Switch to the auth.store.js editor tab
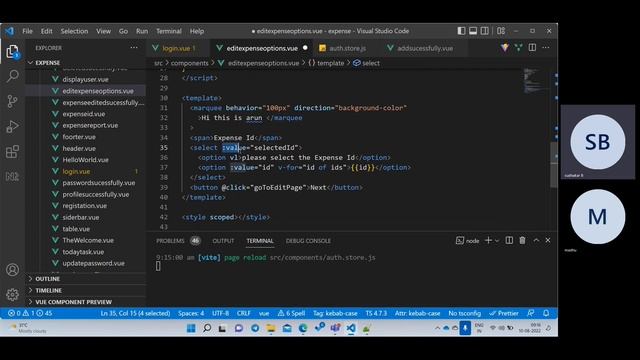The height and width of the screenshot is (360, 640). (348, 48)
